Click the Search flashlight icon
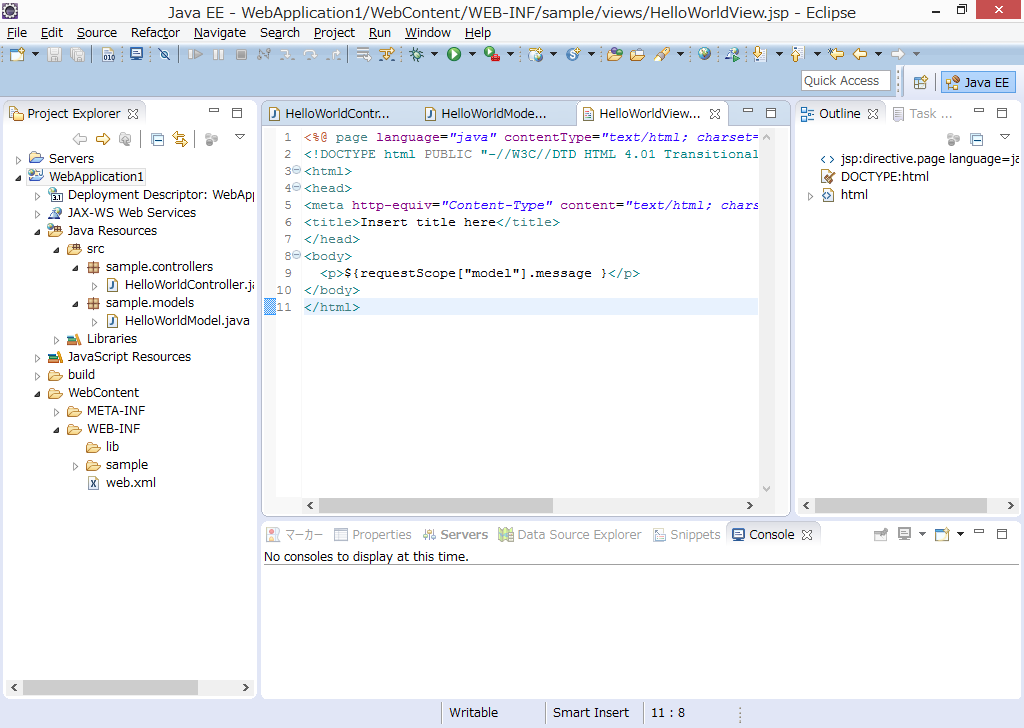 click(x=662, y=54)
